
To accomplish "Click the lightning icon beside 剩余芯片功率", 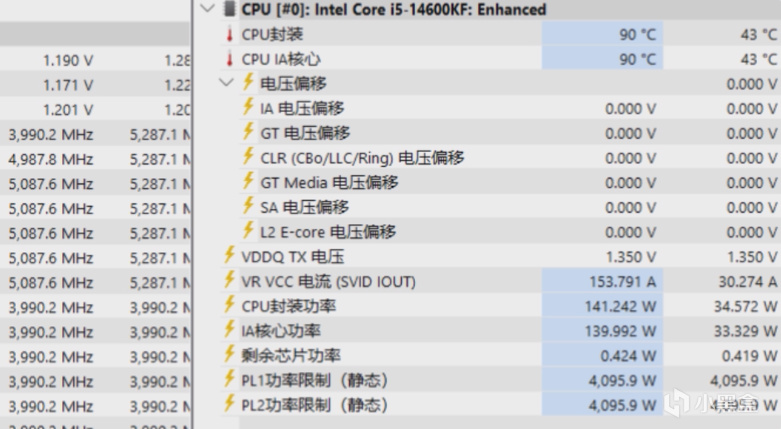I will pyautogui.click(x=232, y=355).
